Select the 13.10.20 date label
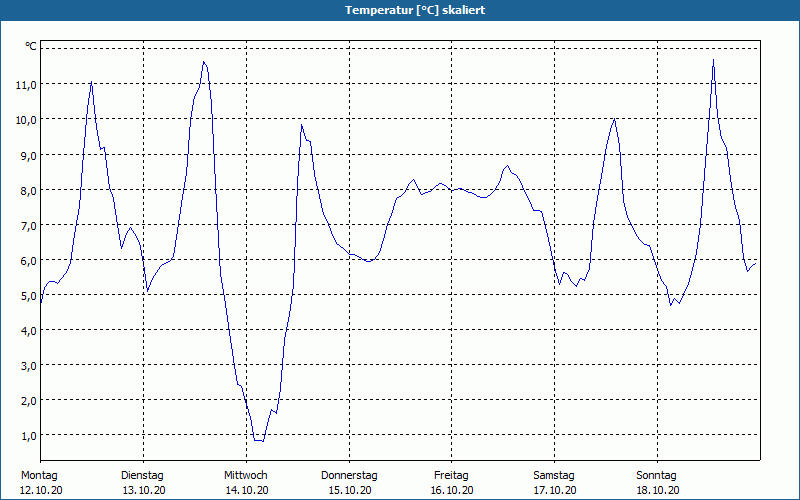 pos(144,490)
